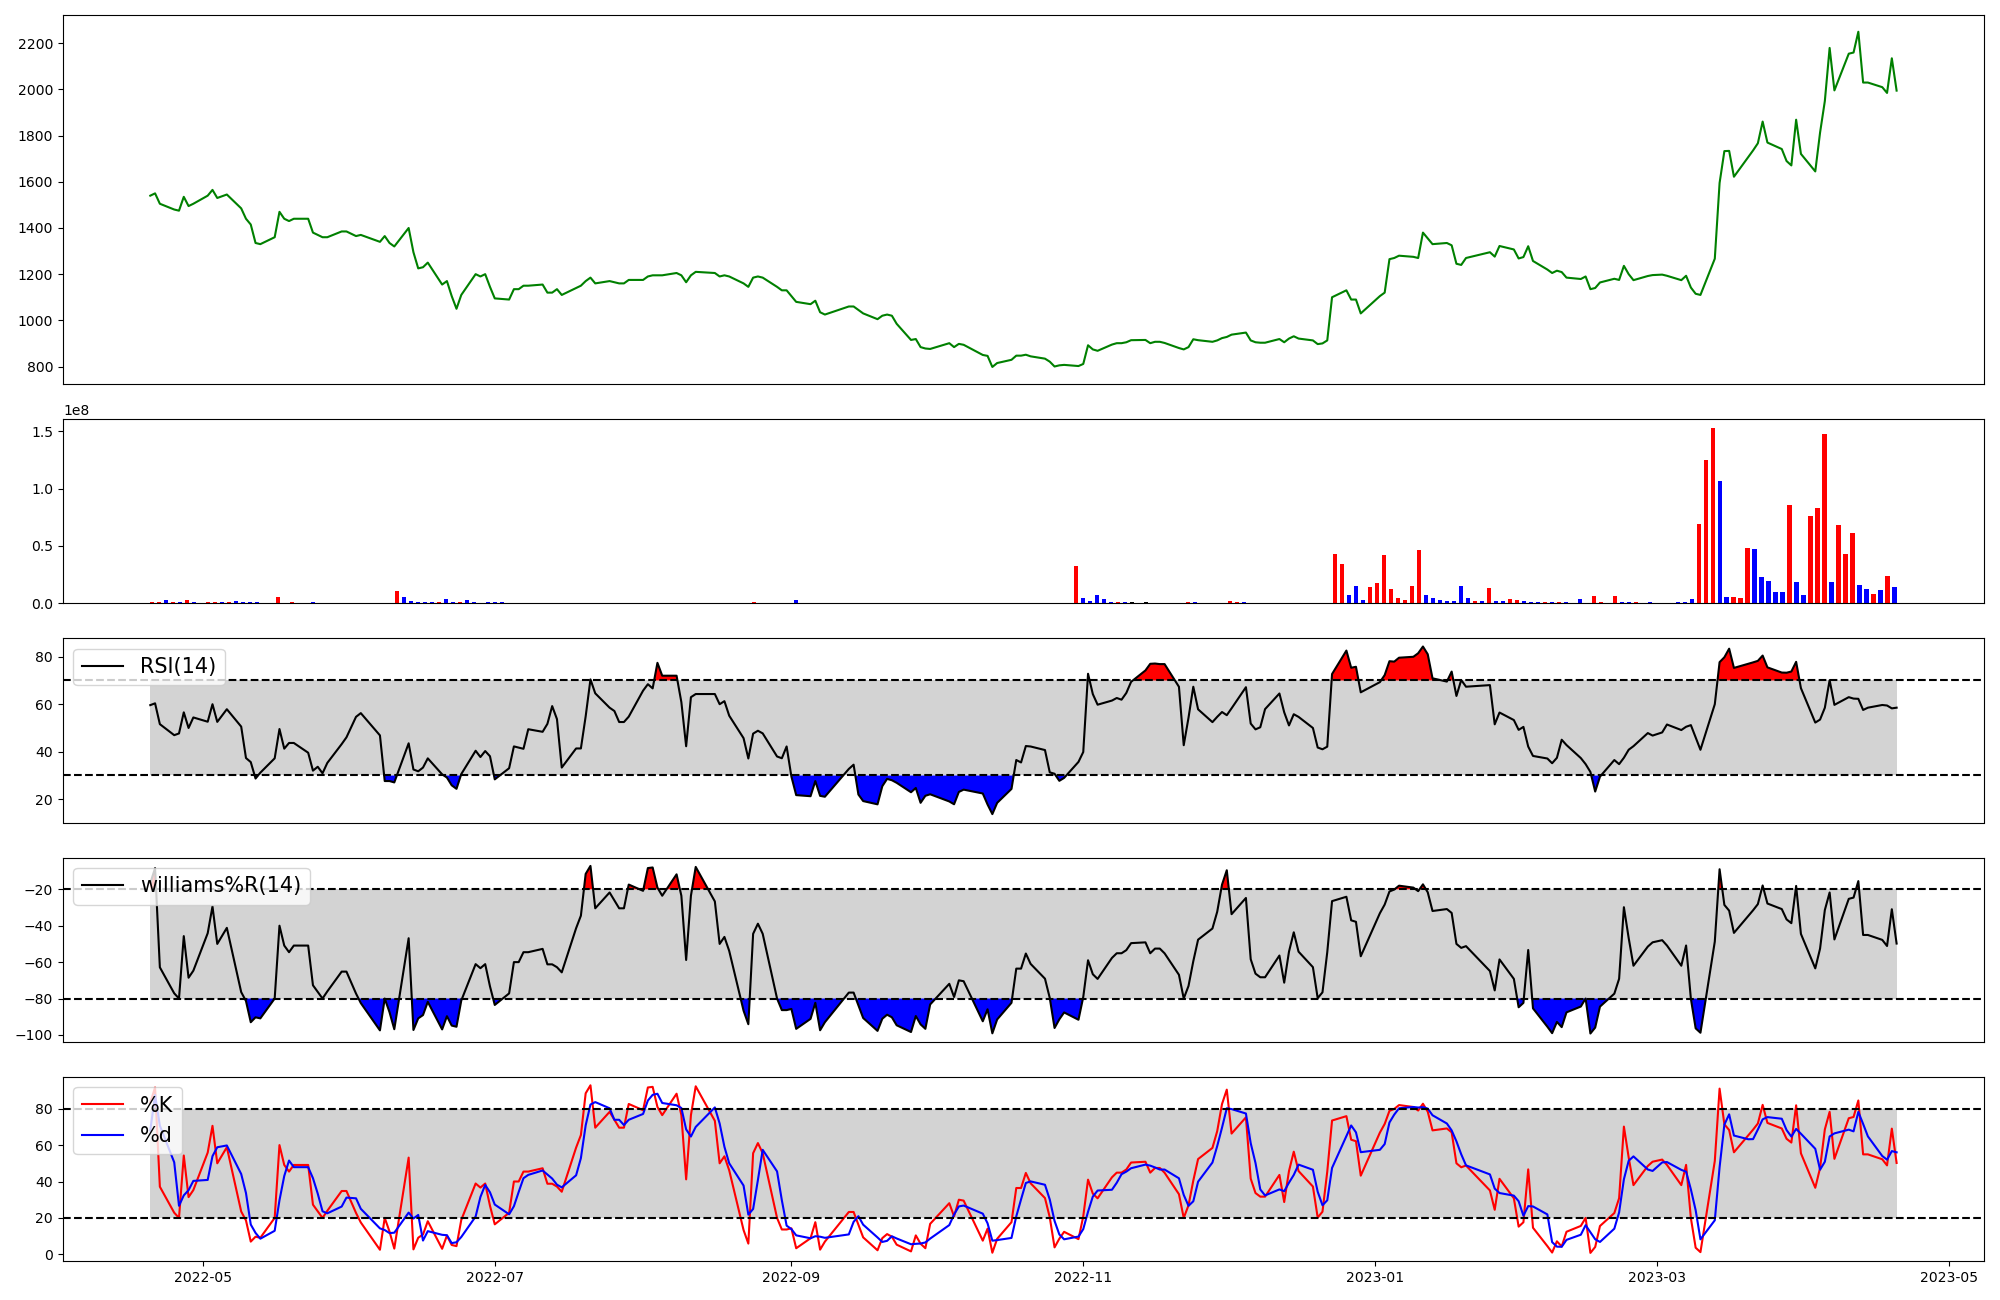Click the -100 Williams %R axis label

point(33,1035)
